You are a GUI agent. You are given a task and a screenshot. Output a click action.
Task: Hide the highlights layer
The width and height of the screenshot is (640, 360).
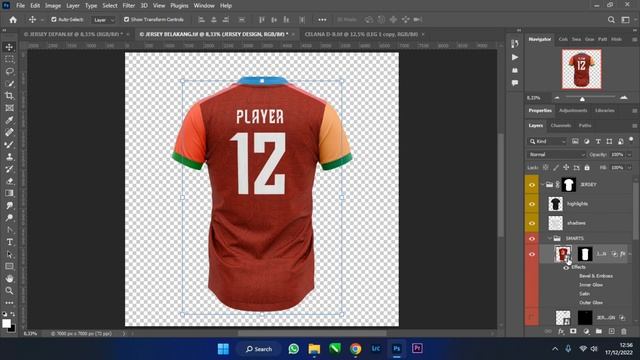[x=532, y=204]
